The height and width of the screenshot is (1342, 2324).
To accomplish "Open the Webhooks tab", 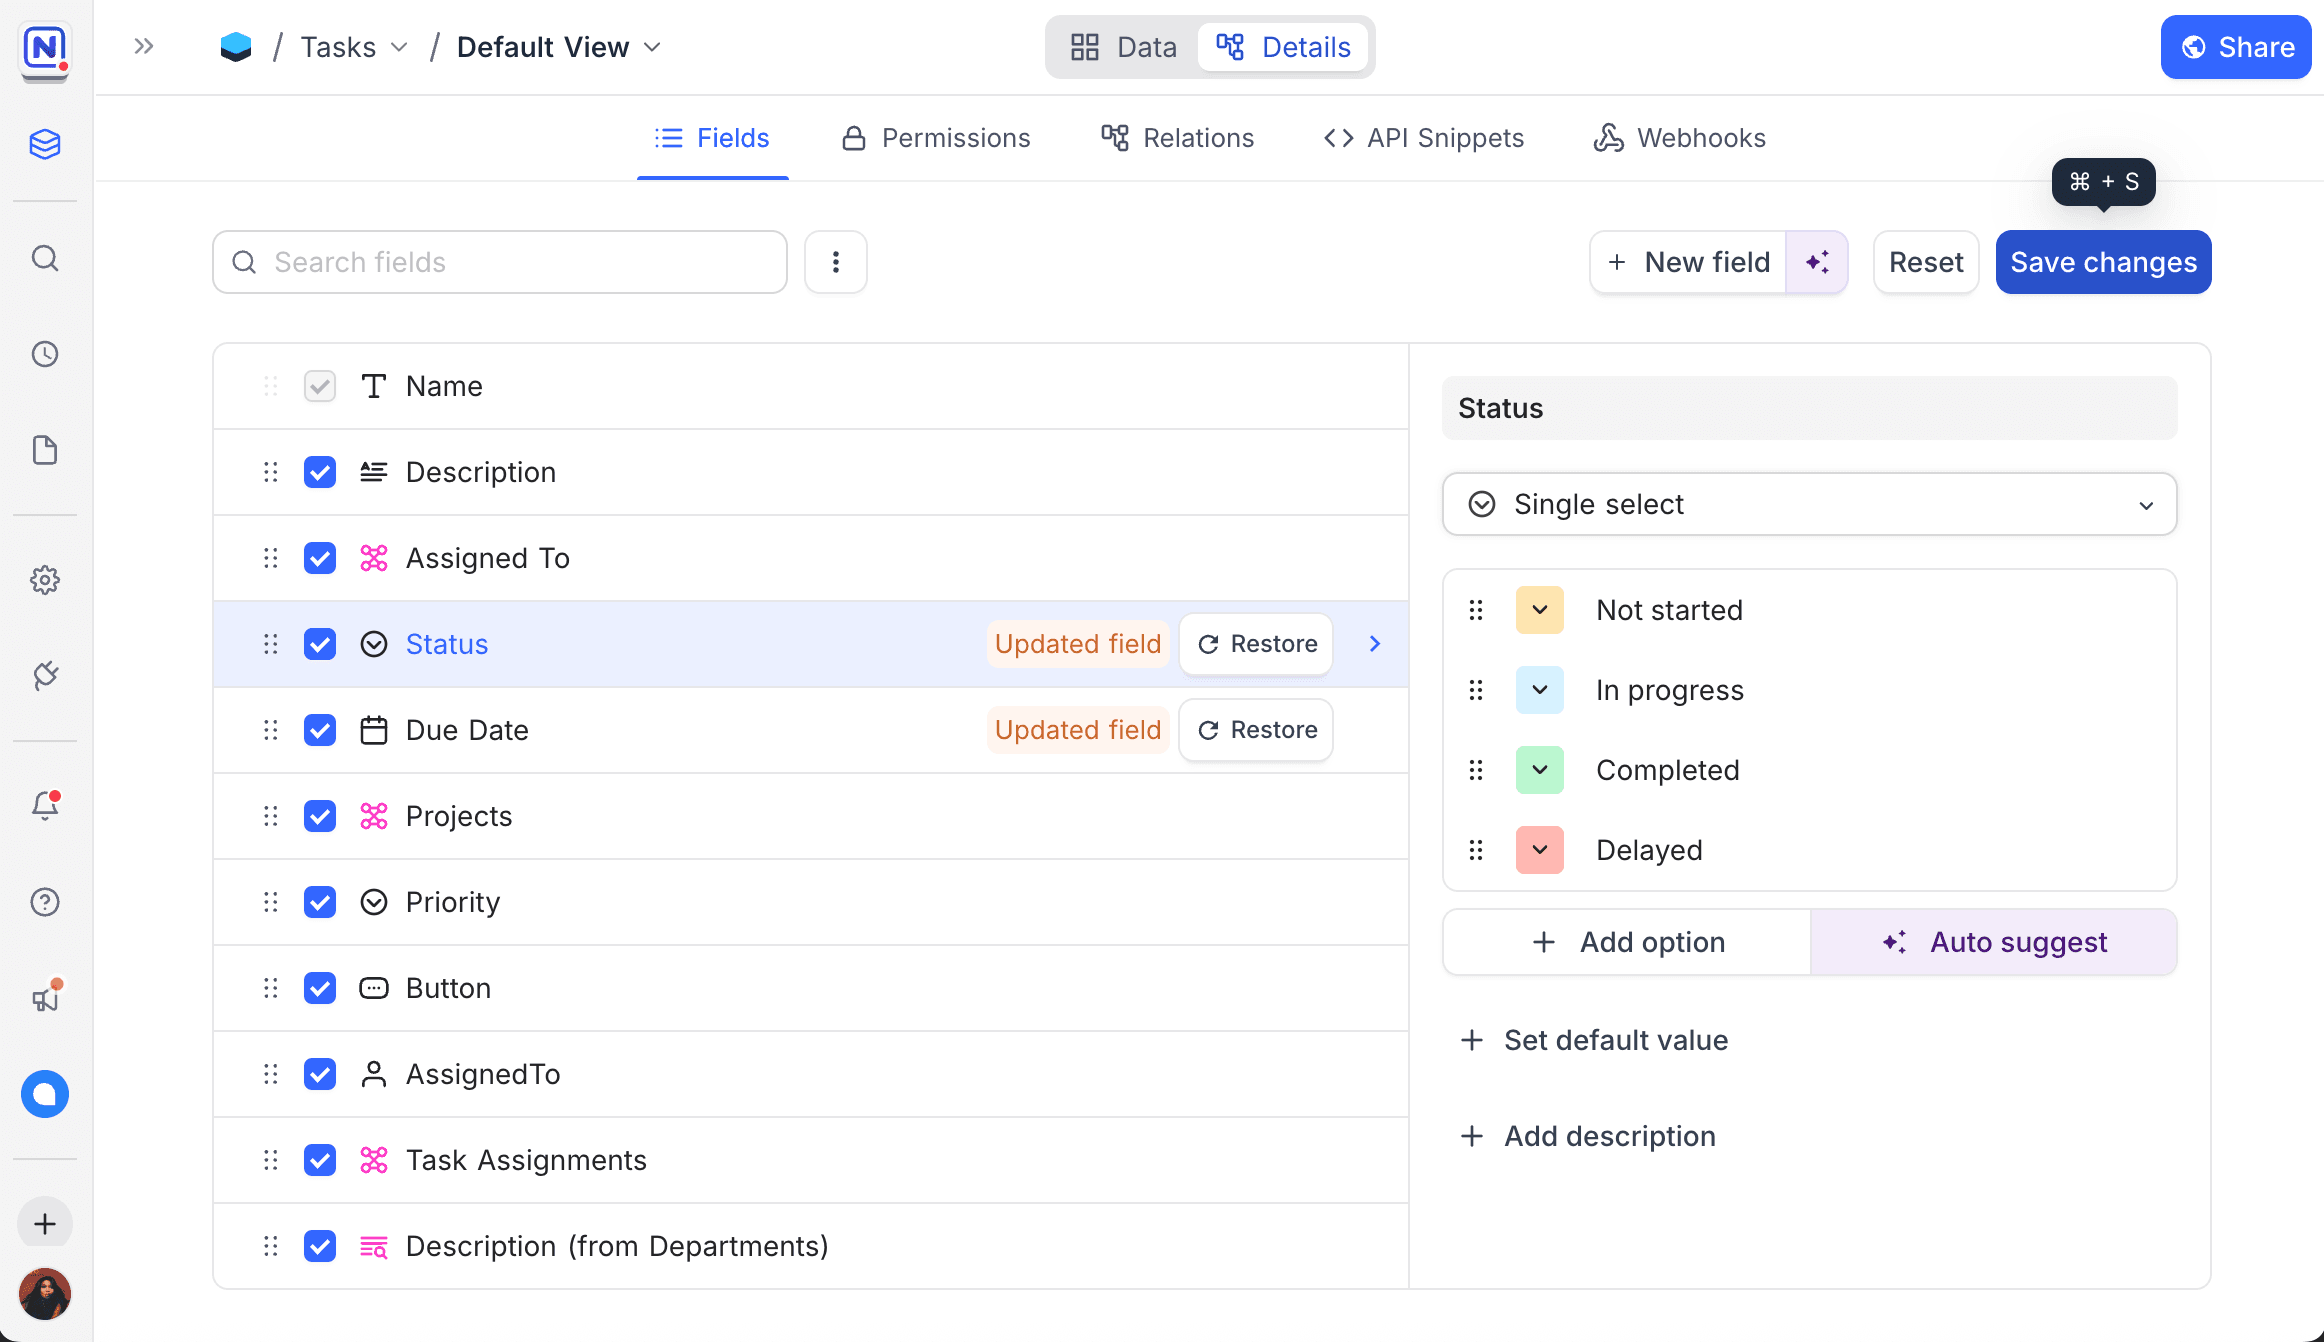I will pos(1680,138).
